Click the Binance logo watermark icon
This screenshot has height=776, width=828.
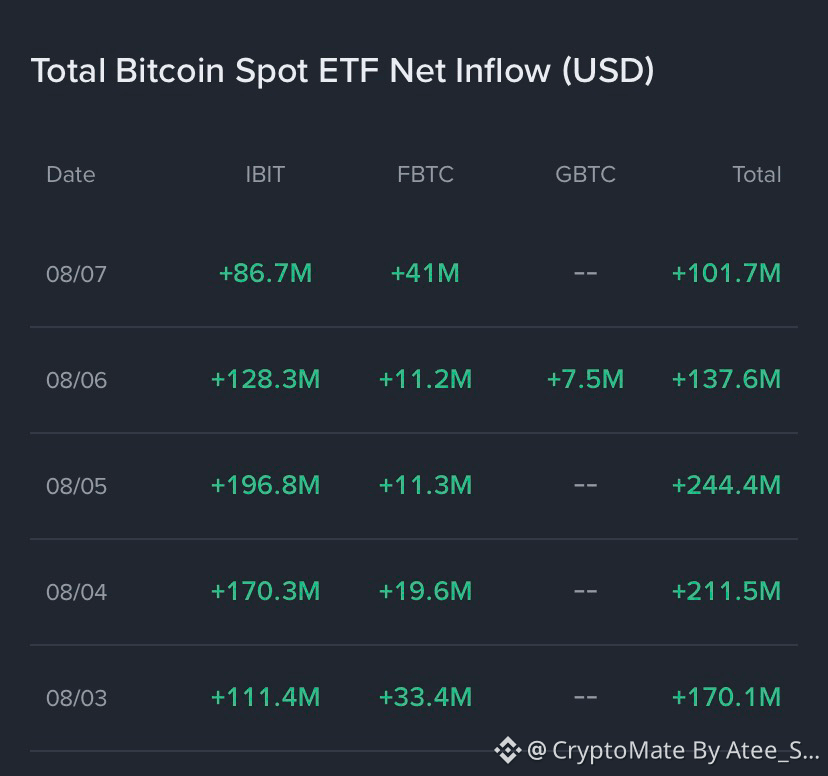[x=507, y=750]
